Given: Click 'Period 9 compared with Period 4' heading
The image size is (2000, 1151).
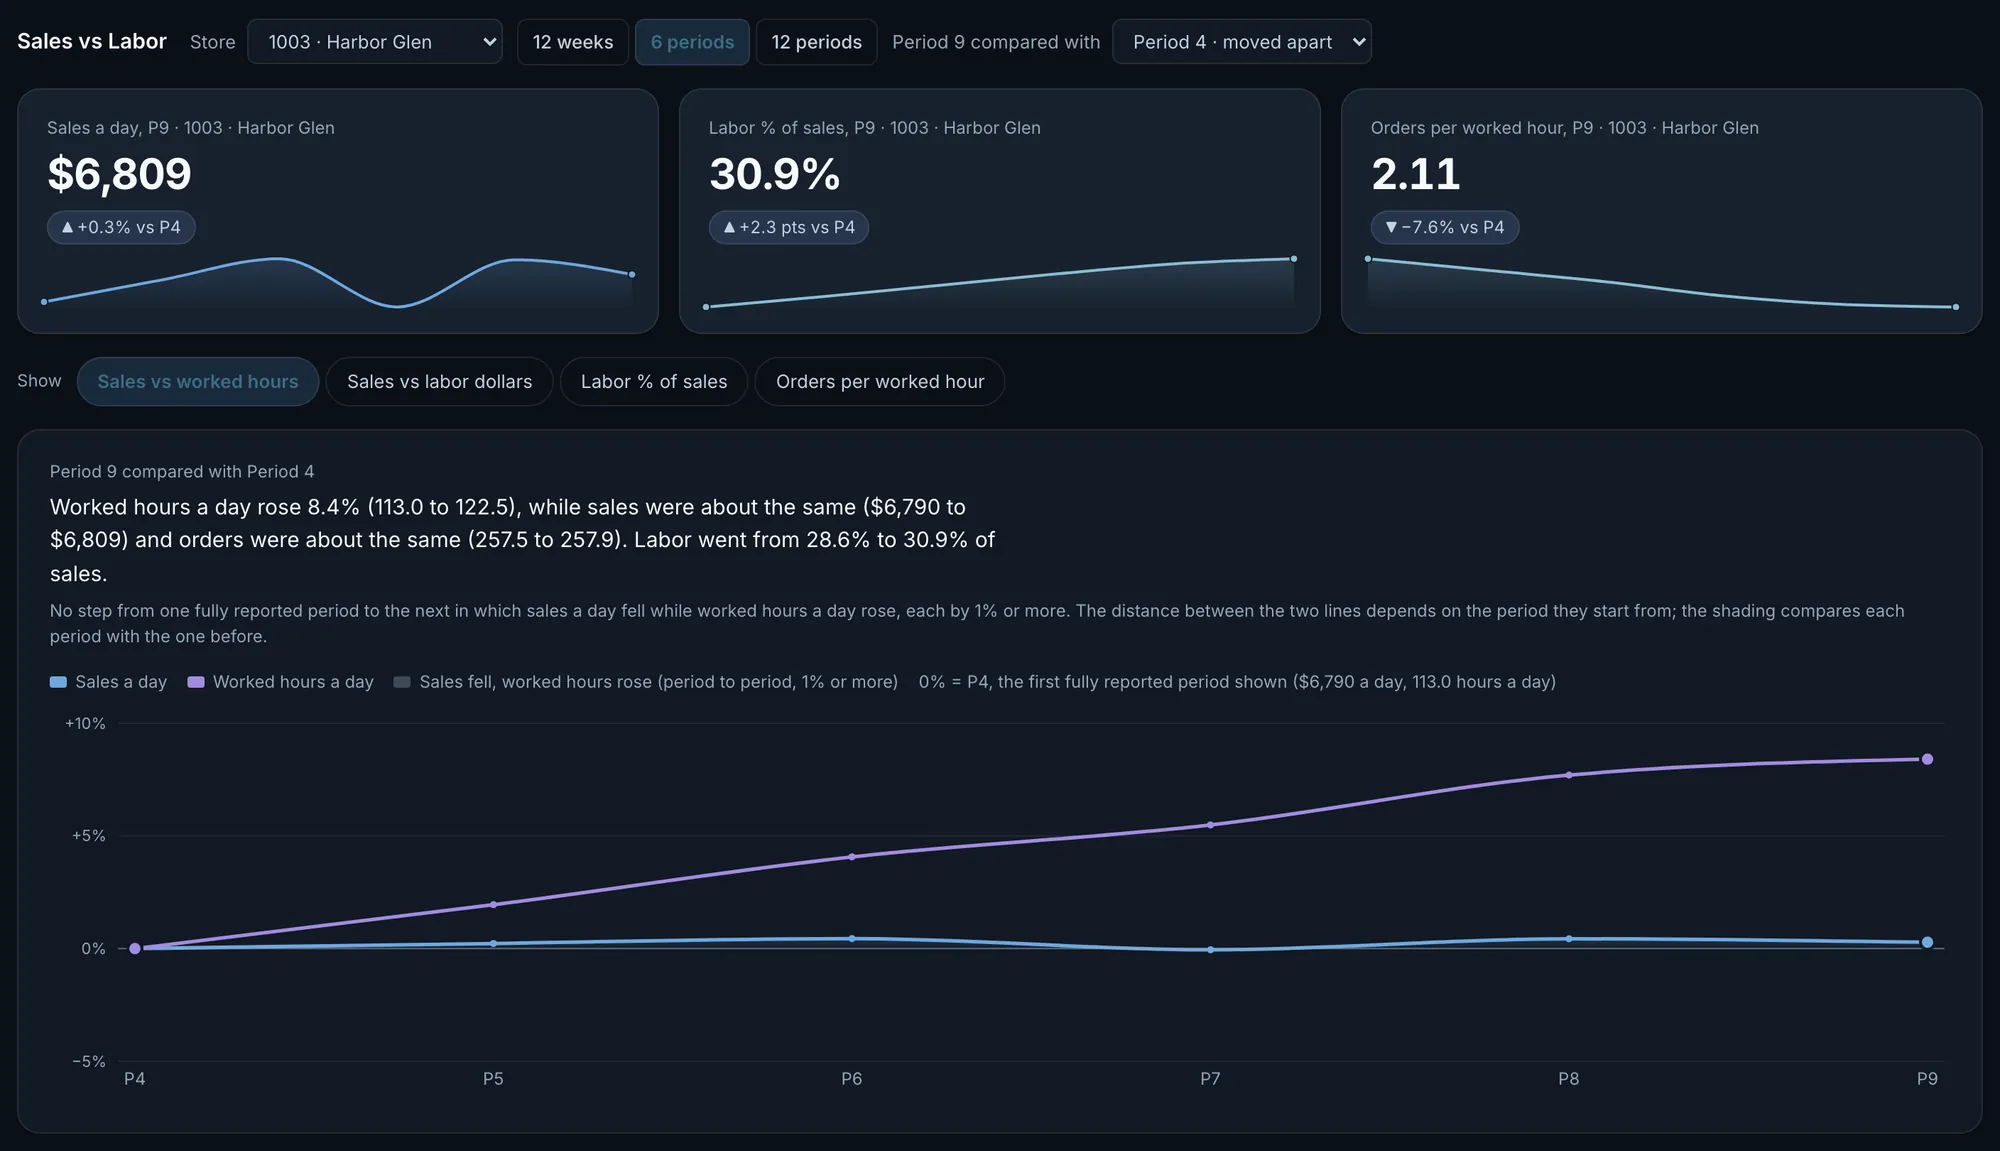Looking at the screenshot, I should pyautogui.click(x=182, y=472).
